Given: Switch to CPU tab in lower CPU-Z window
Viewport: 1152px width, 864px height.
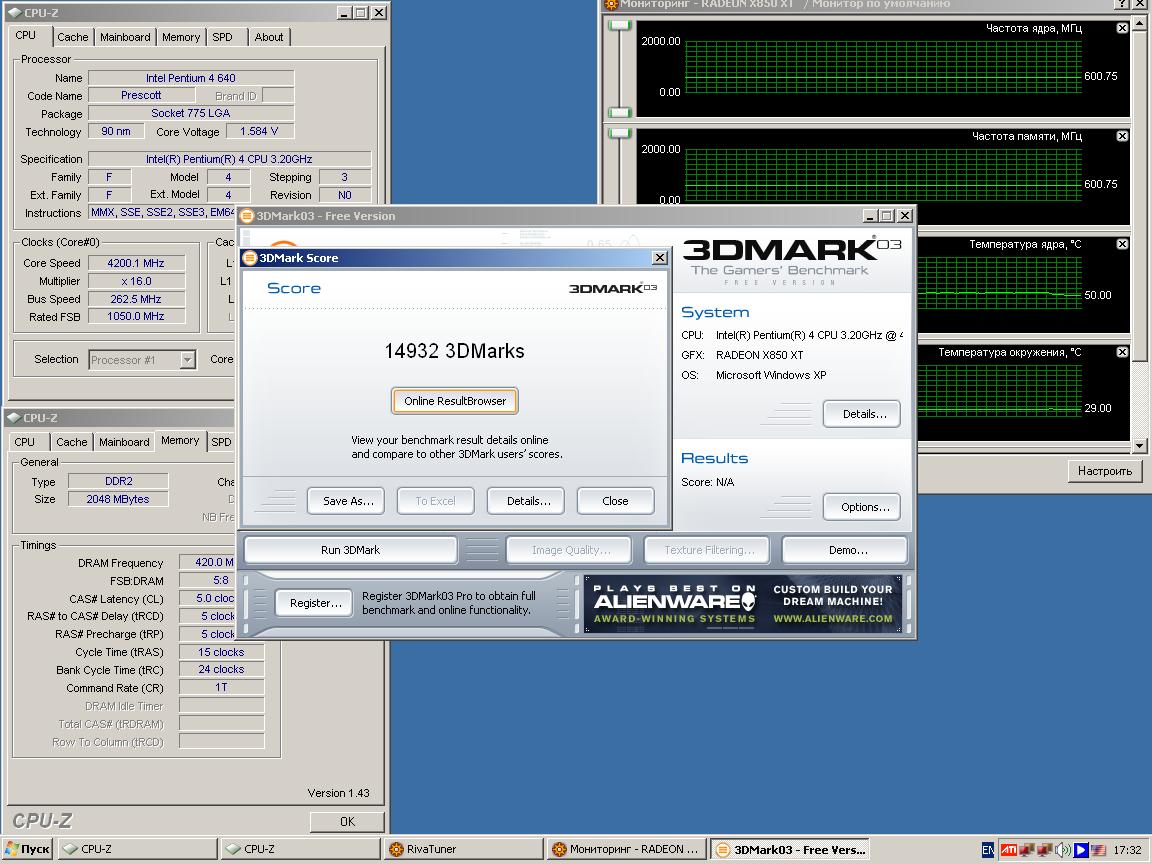Looking at the screenshot, I should pos(24,442).
